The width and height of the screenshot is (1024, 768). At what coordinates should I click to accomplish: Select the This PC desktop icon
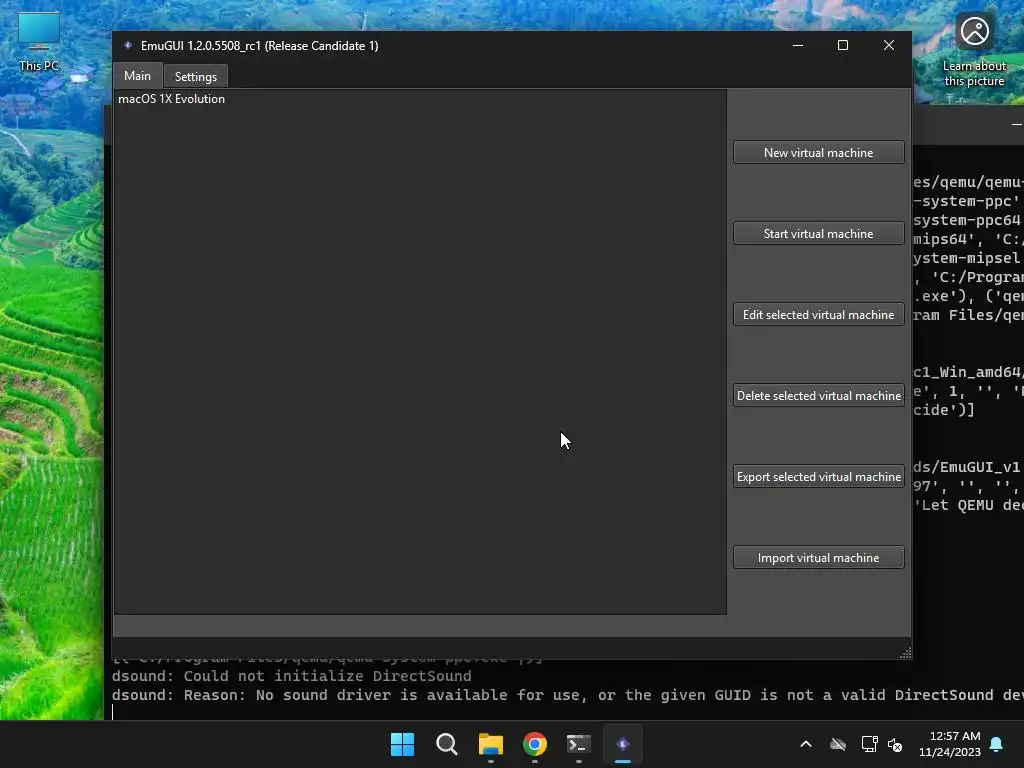[x=39, y=42]
